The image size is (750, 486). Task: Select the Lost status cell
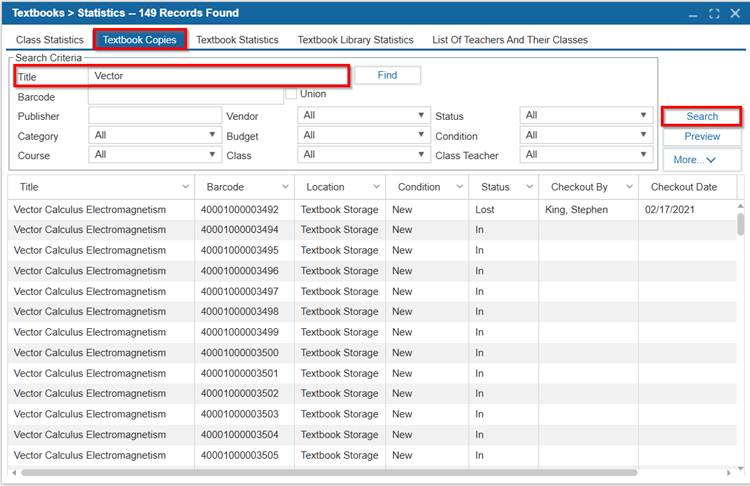click(x=504, y=210)
